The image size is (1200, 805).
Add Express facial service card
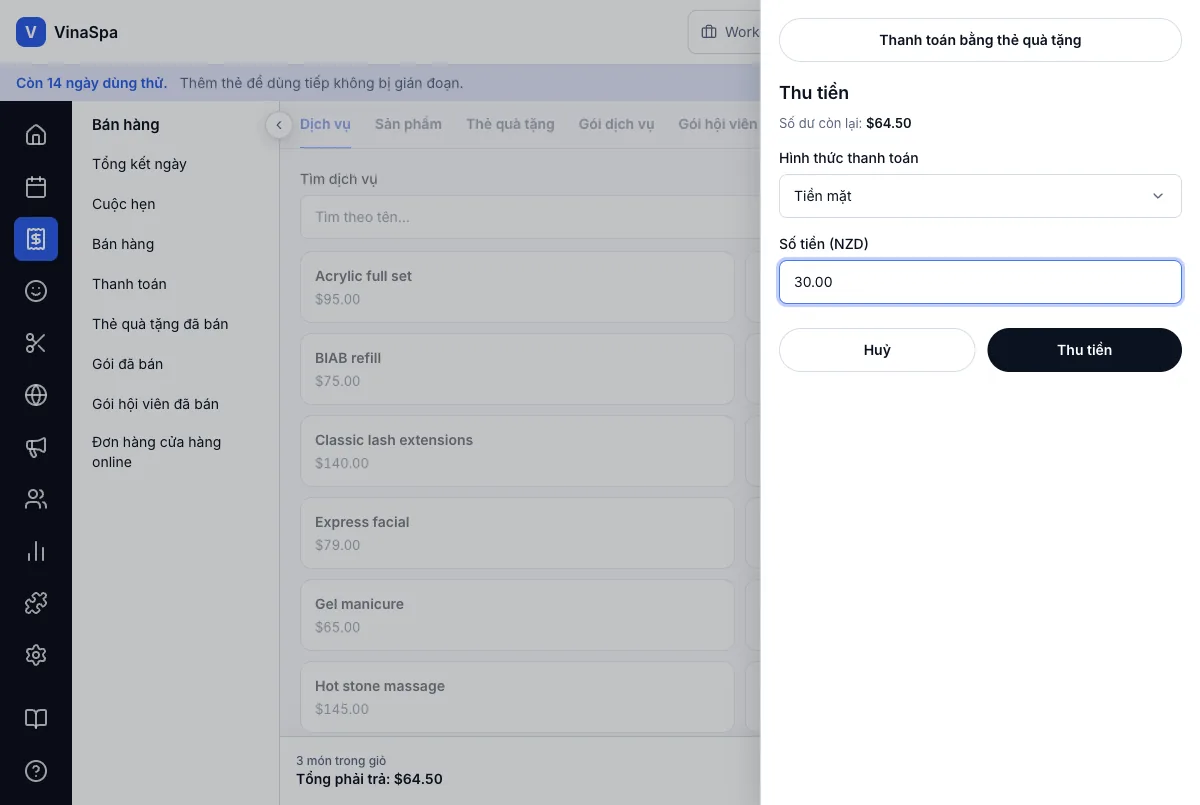517,533
